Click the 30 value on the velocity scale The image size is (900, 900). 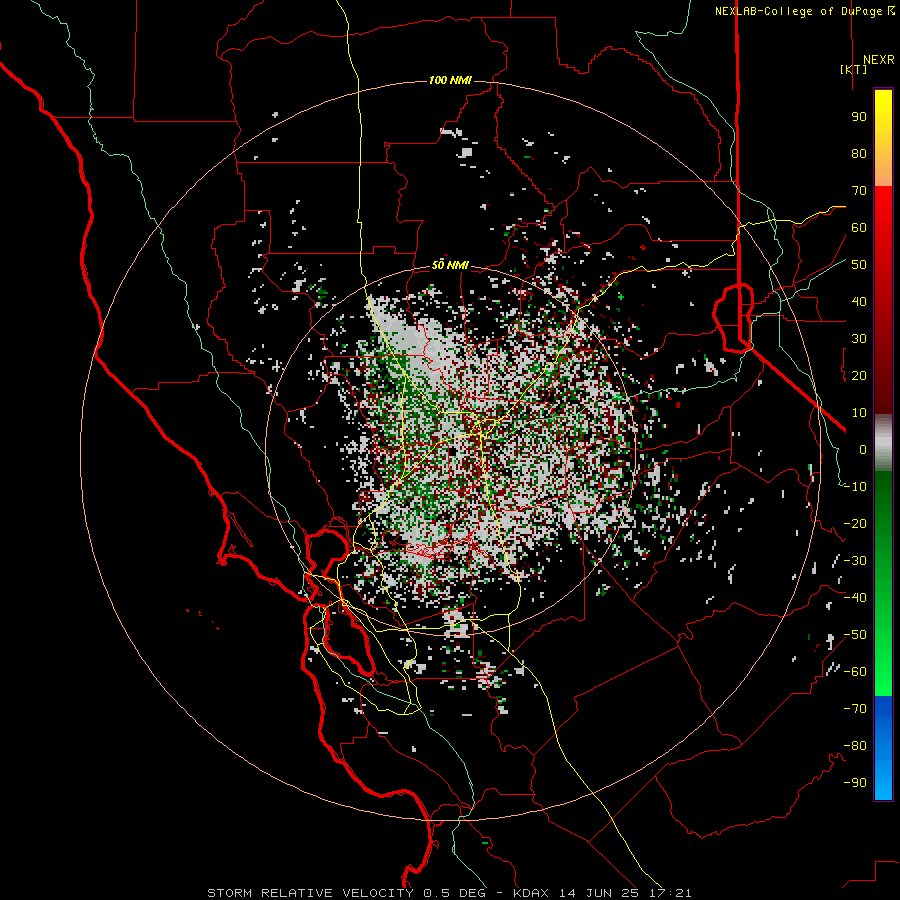[x=859, y=339]
